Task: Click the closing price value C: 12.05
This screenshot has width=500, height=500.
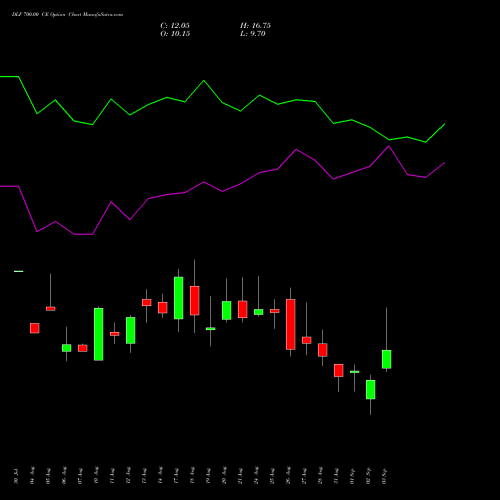Action: point(175,26)
